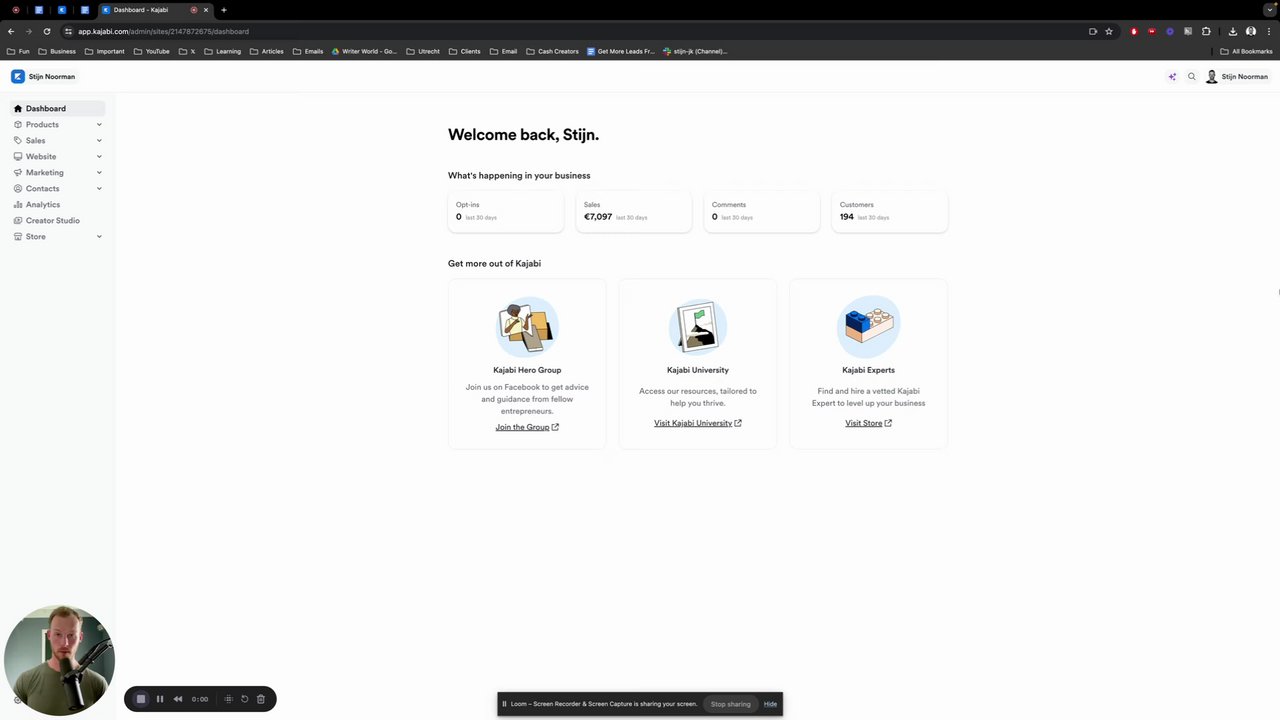This screenshot has width=1280, height=720.
Task: Delete the Loom recording with trash icon
Action: click(x=261, y=699)
